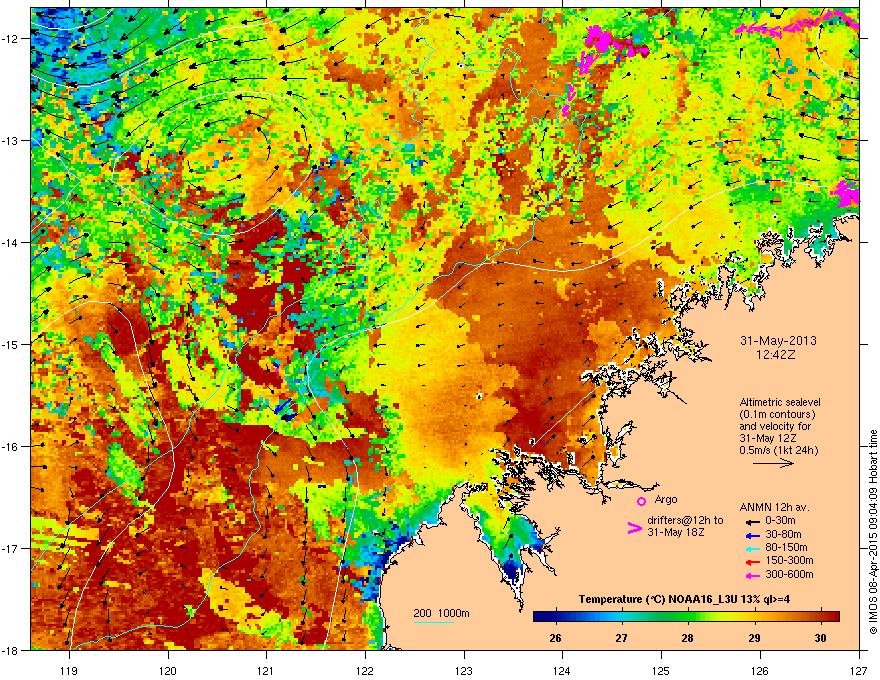
Task: Click the 'Altimetric sealevel' legend text
Action: point(780,402)
